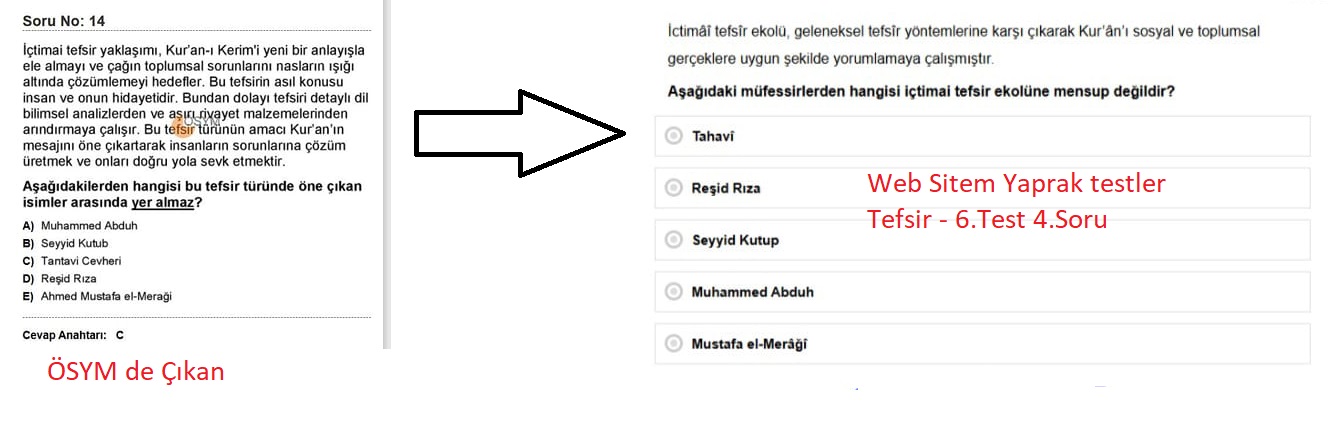Click the red 'ÖSYM de Çıkan' label
Viewport: 1335px width, 423px height.
click(x=136, y=372)
